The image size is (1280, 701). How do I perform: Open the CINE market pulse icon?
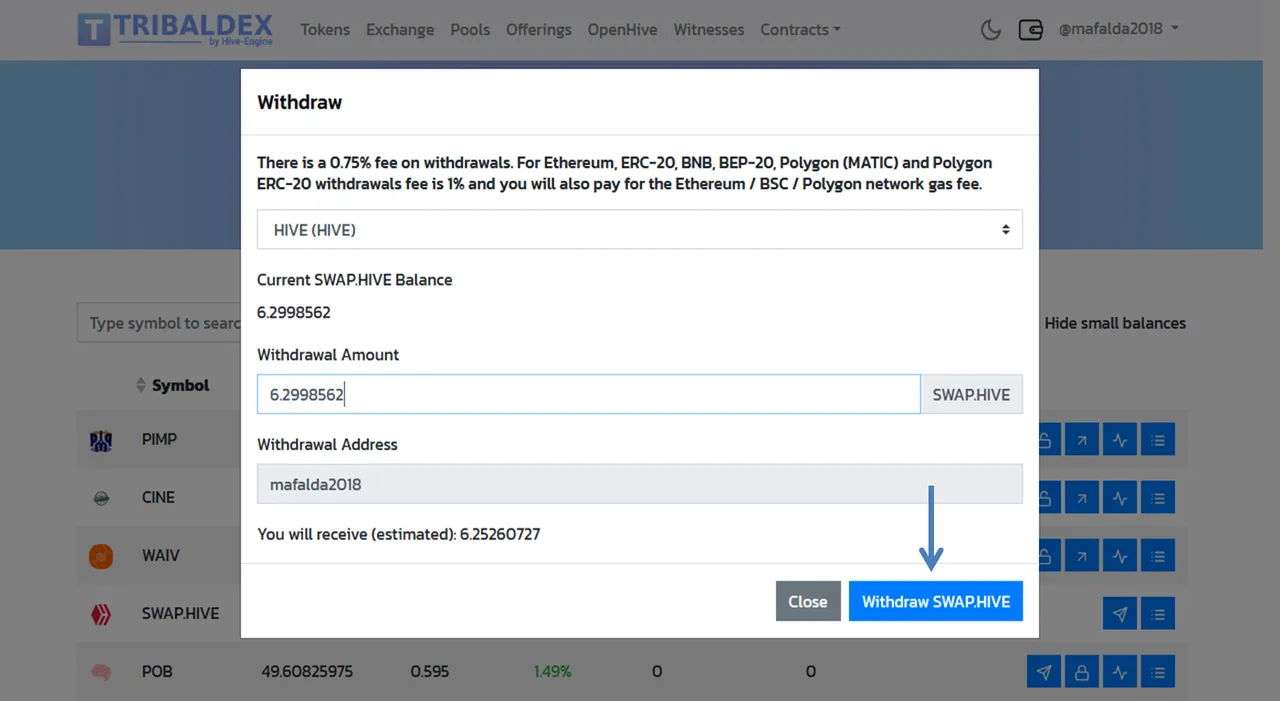tap(1120, 497)
